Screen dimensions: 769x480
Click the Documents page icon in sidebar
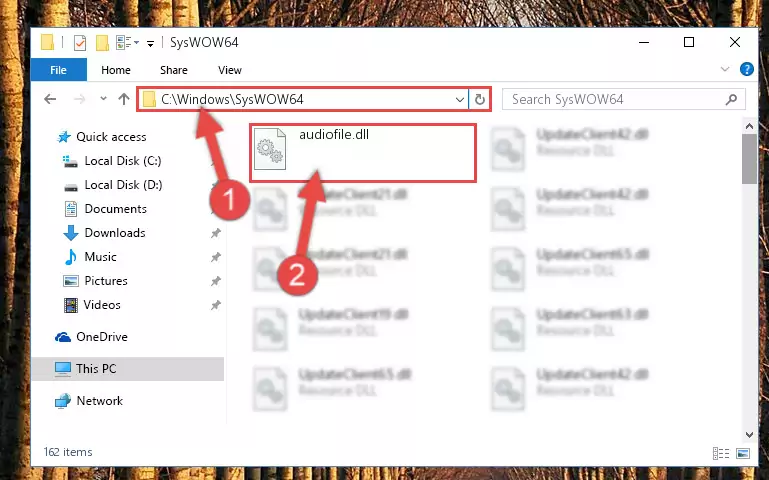[71, 209]
